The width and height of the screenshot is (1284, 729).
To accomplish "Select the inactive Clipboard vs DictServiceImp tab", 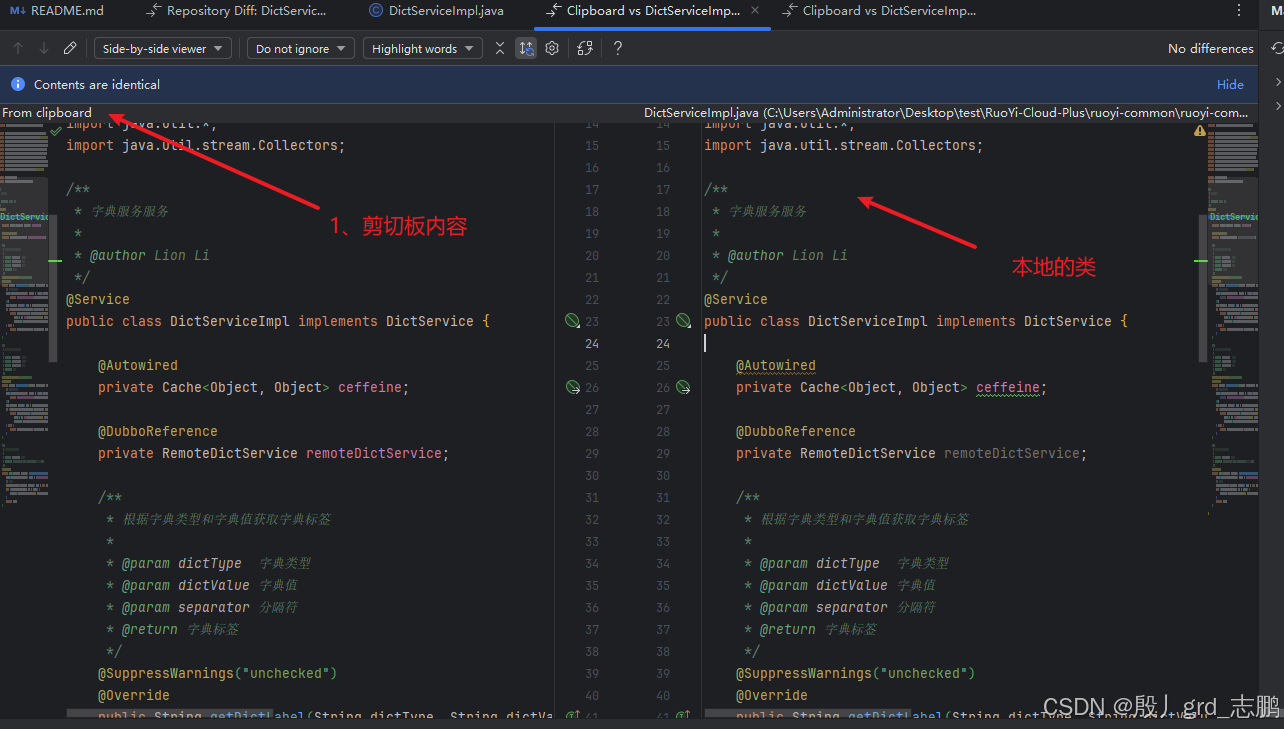I will [879, 11].
